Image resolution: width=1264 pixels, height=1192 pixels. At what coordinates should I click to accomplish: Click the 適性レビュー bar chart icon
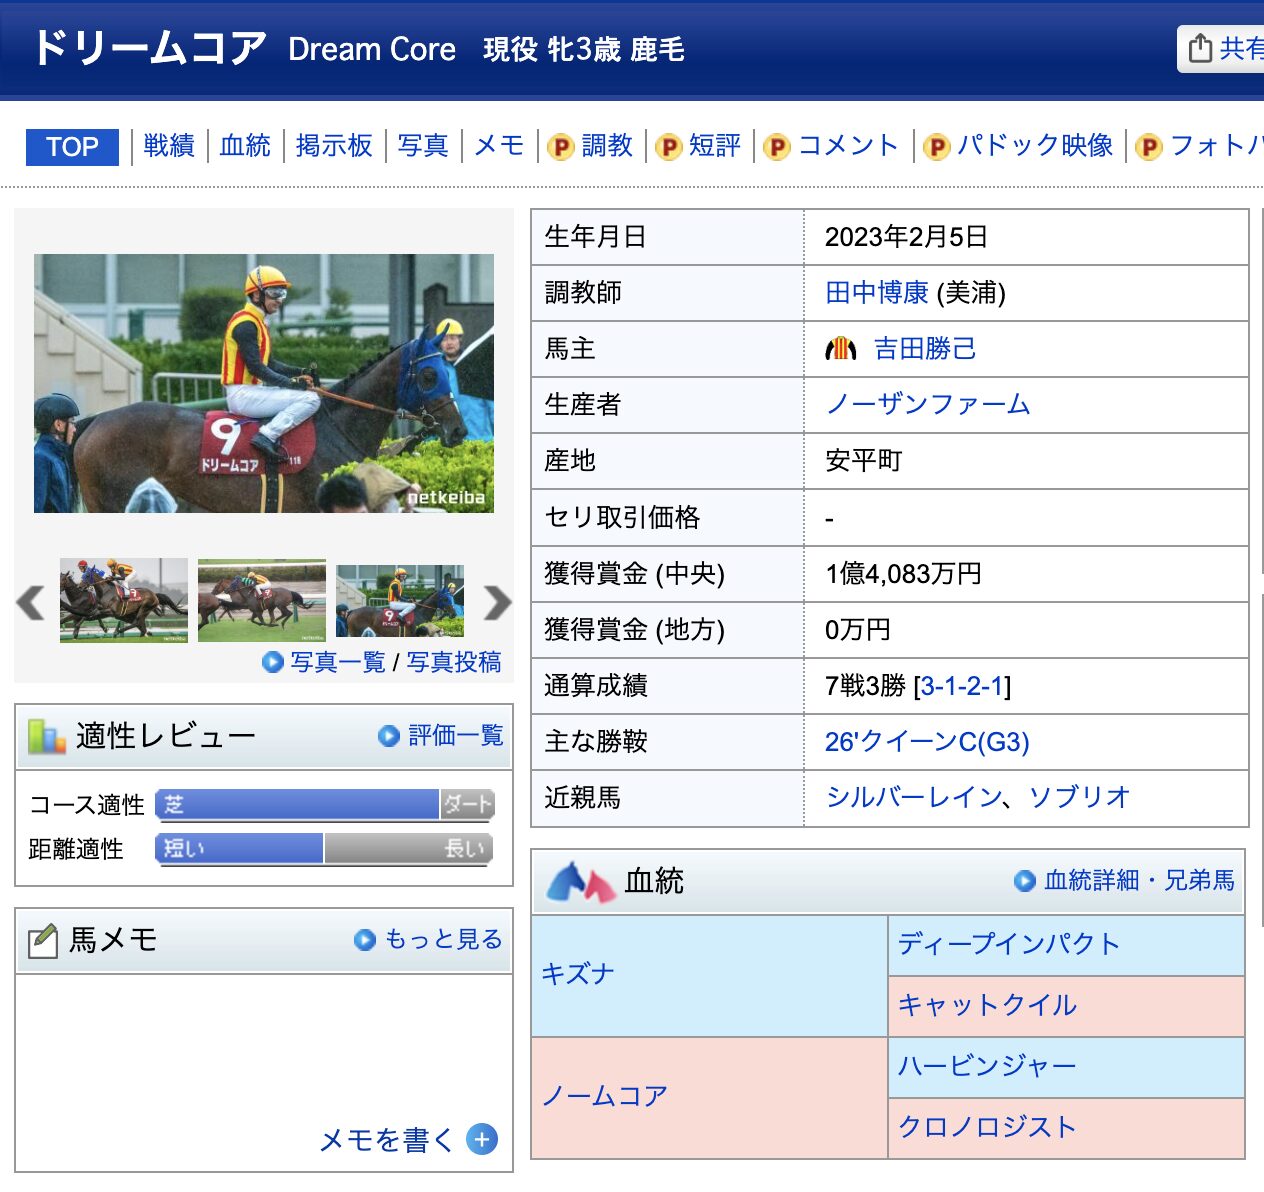(x=46, y=736)
